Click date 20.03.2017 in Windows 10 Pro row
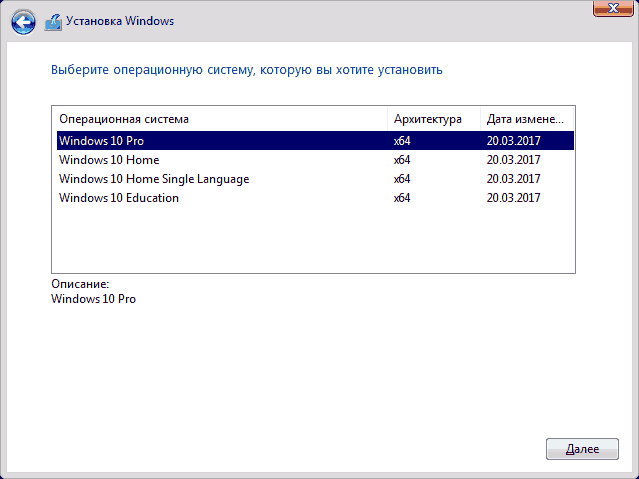Image resolution: width=639 pixels, height=479 pixels. coord(513,141)
